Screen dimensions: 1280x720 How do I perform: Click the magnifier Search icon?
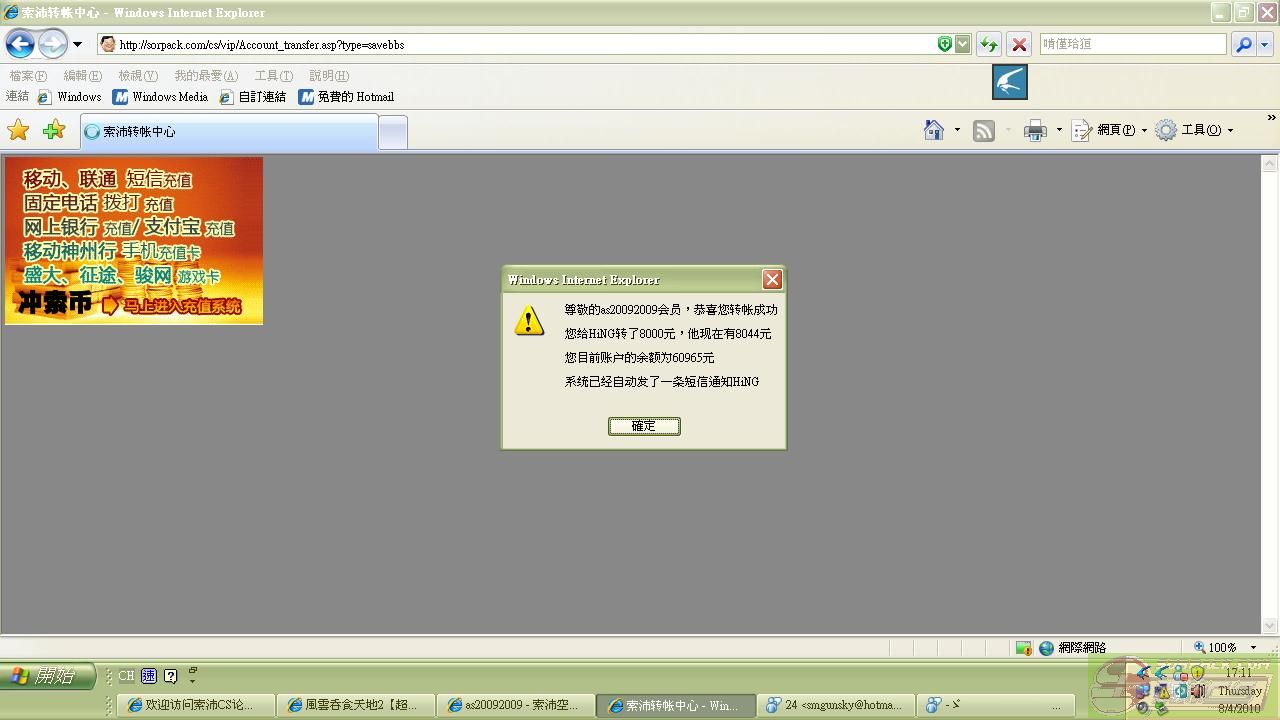click(1243, 44)
